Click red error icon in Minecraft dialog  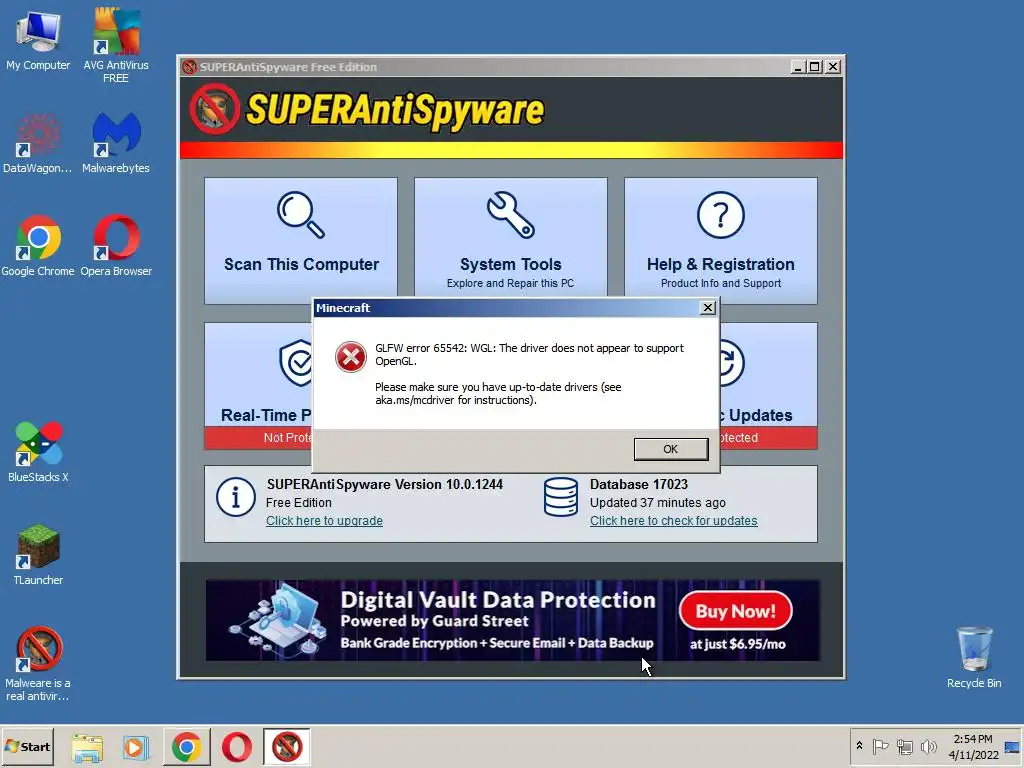click(351, 357)
